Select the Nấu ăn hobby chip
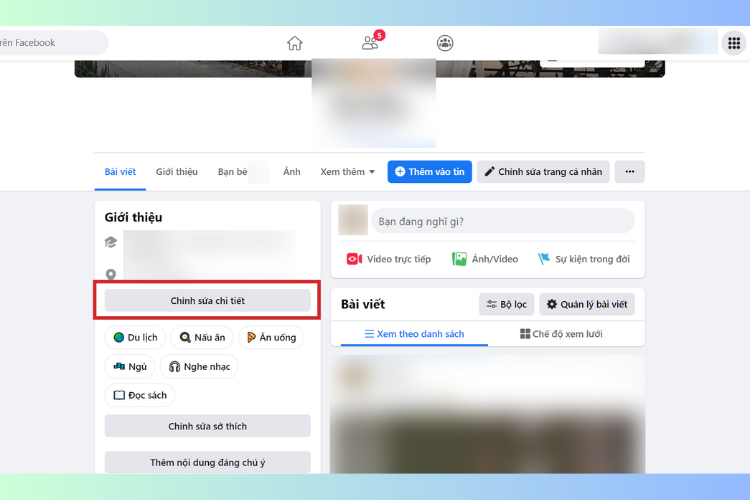750x500 pixels. (202, 337)
